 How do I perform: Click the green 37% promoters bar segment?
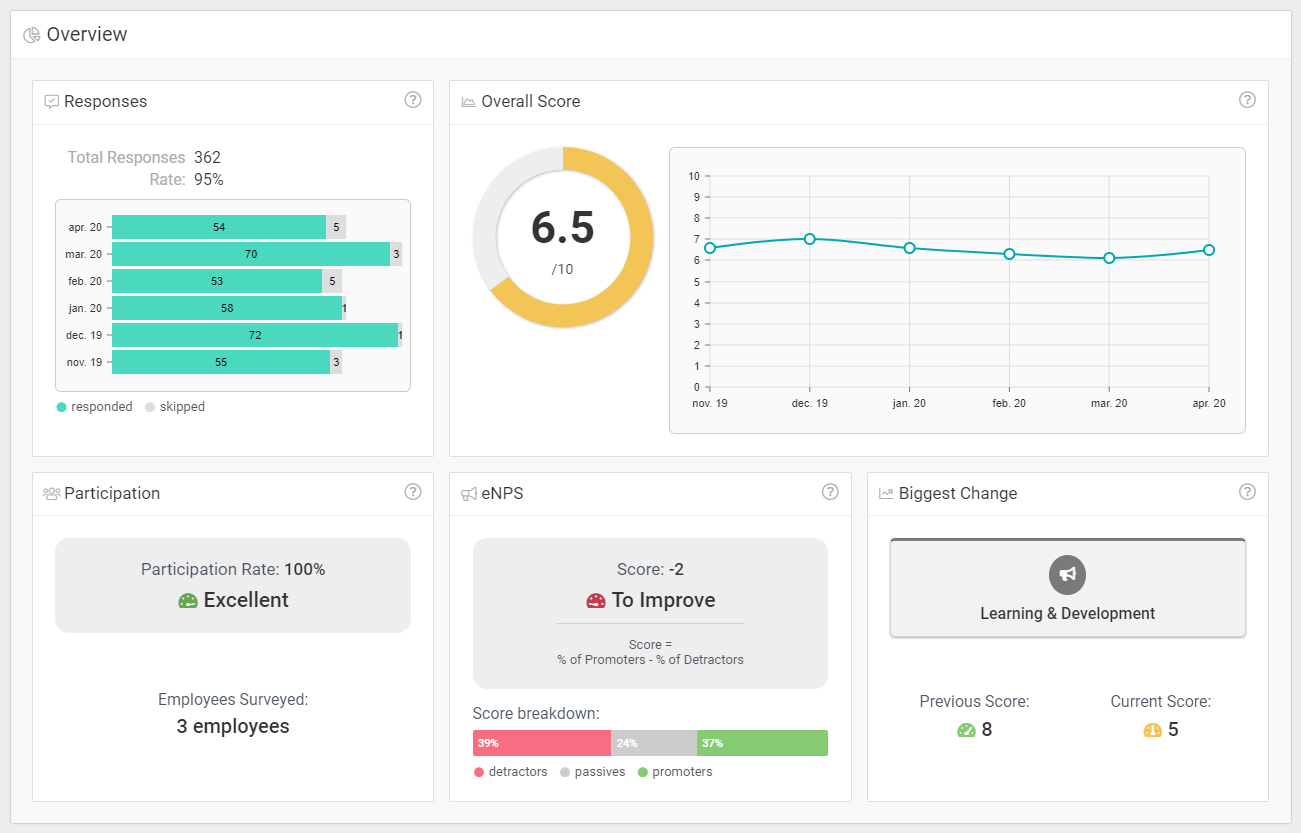point(762,743)
